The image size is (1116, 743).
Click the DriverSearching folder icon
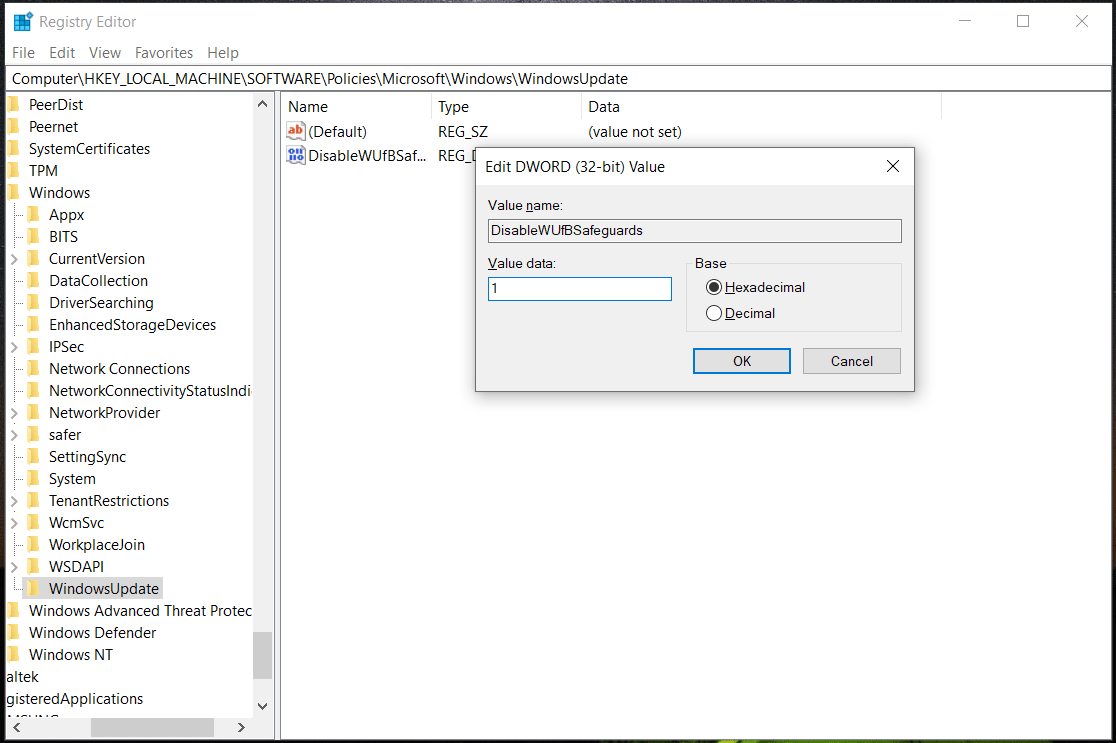click(x=33, y=303)
